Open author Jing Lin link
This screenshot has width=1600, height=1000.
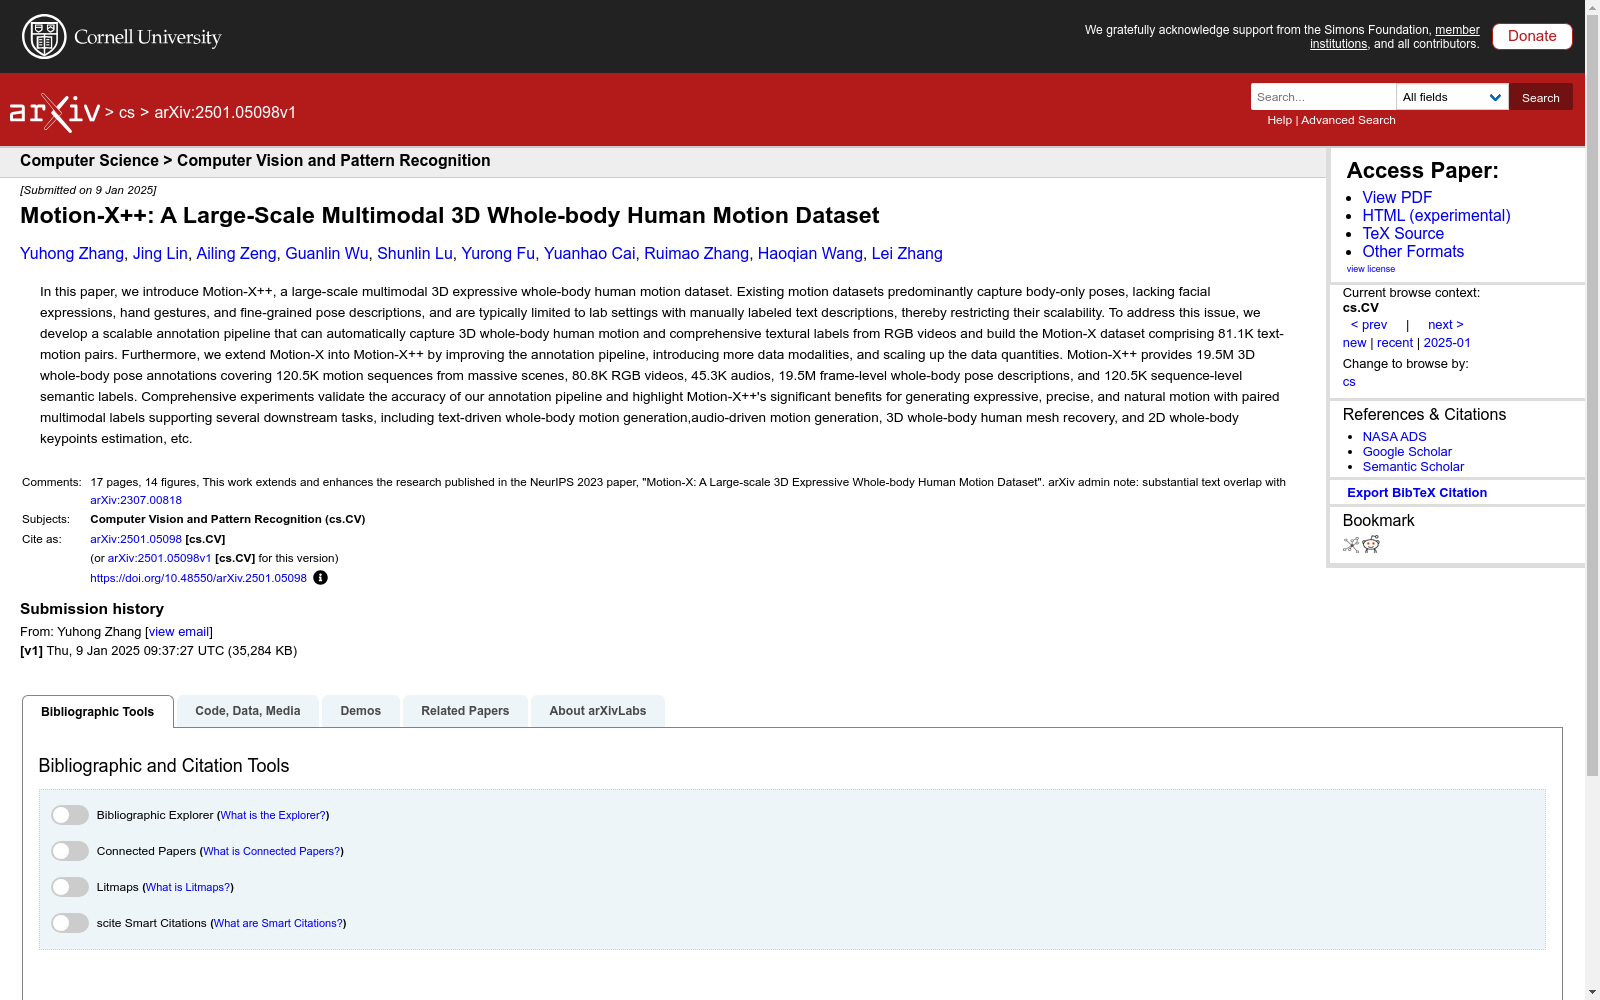(x=160, y=254)
